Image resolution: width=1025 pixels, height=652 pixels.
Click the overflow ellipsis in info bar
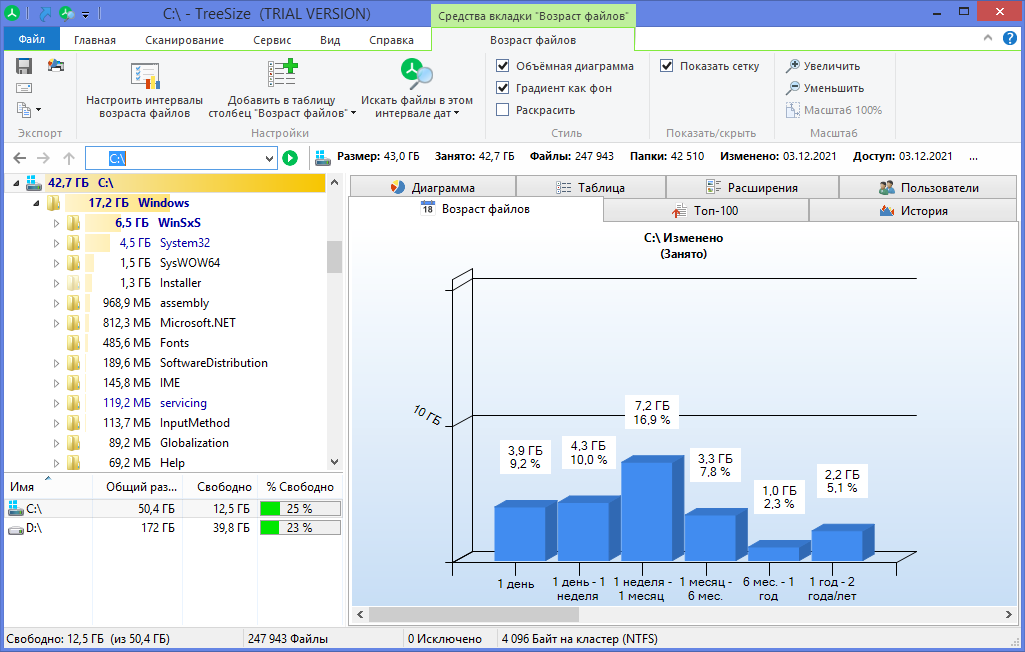(x=974, y=158)
